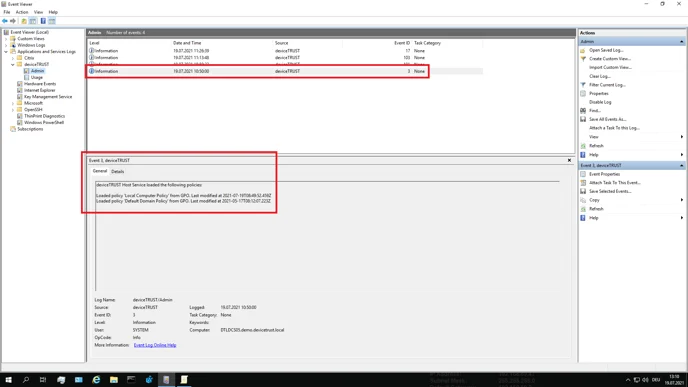Close the event preview pane

tap(570, 161)
